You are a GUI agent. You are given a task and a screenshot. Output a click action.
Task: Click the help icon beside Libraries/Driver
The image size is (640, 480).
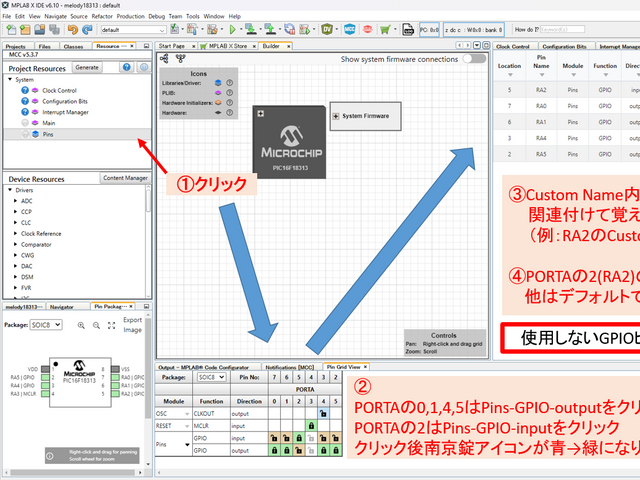click(x=230, y=83)
